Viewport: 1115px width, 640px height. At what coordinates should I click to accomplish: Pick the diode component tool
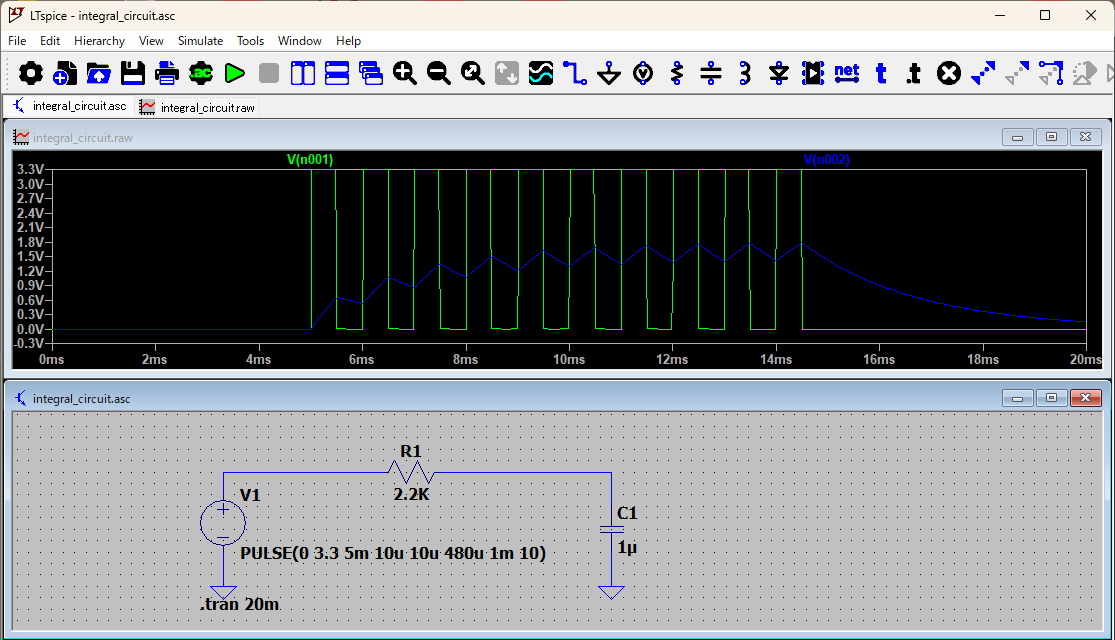pyautogui.click(x=779, y=73)
